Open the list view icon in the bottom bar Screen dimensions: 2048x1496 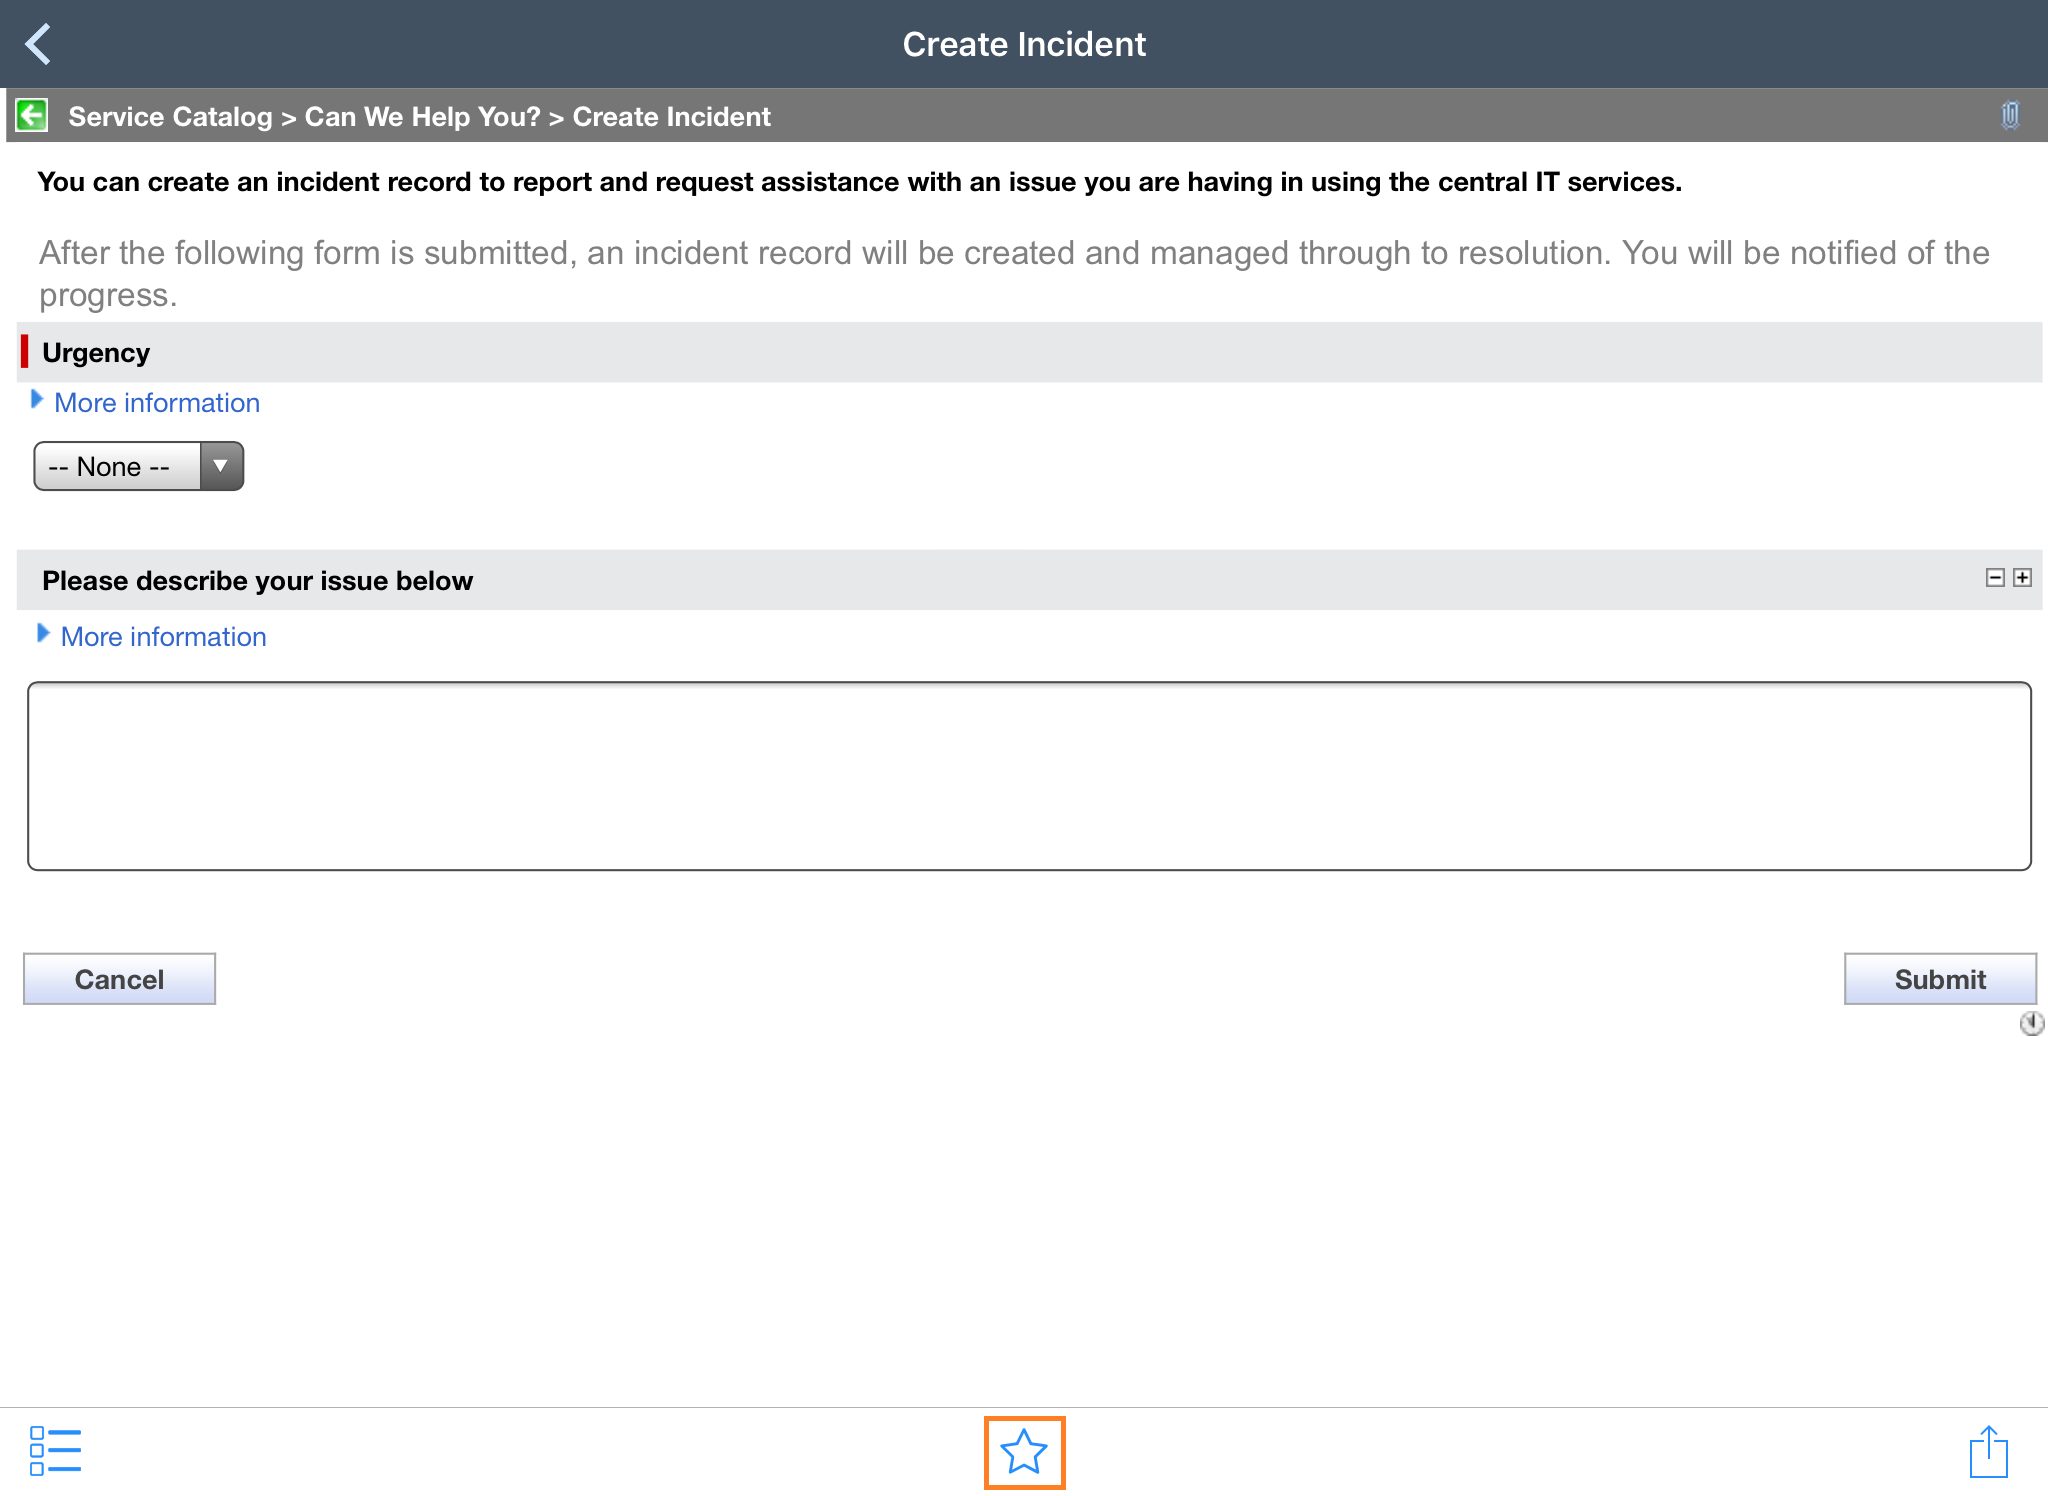coord(55,1451)
